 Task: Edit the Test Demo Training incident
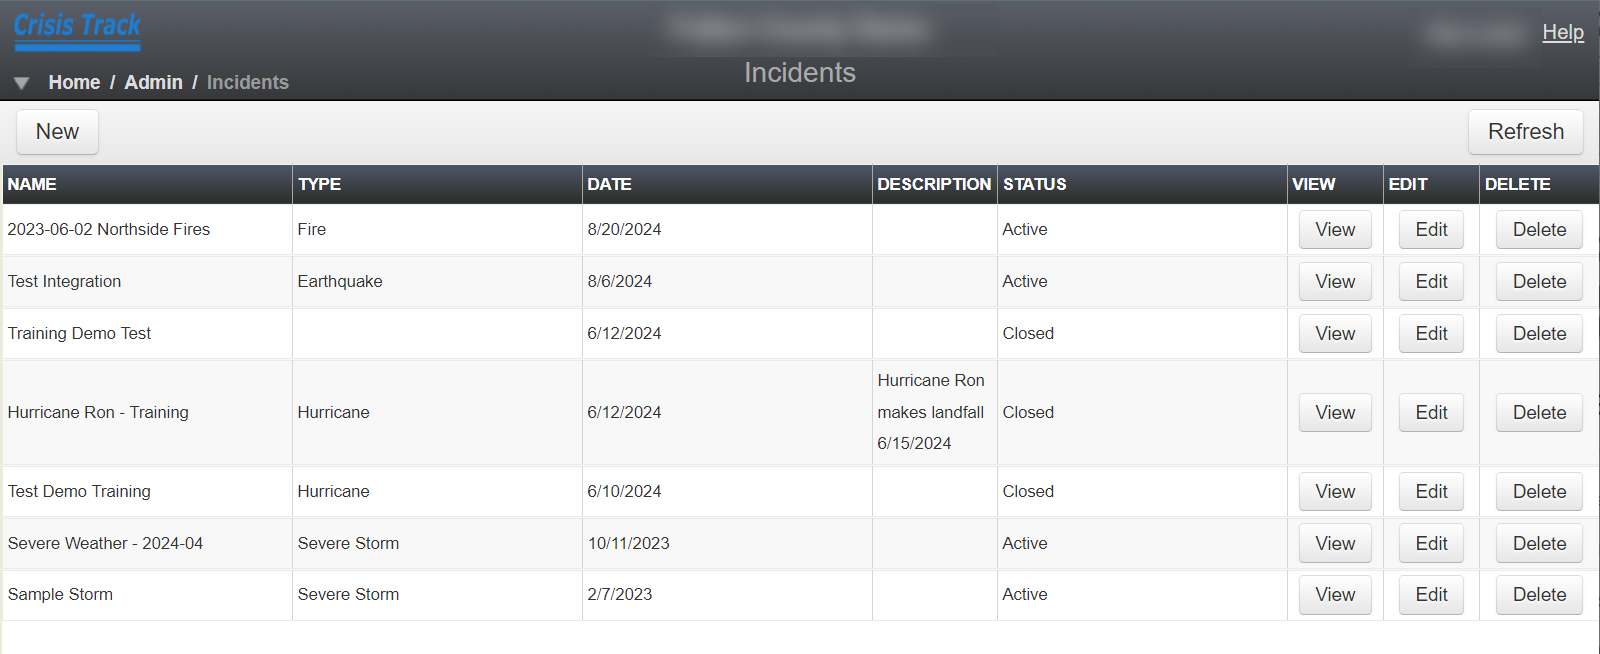point(1431,491)
